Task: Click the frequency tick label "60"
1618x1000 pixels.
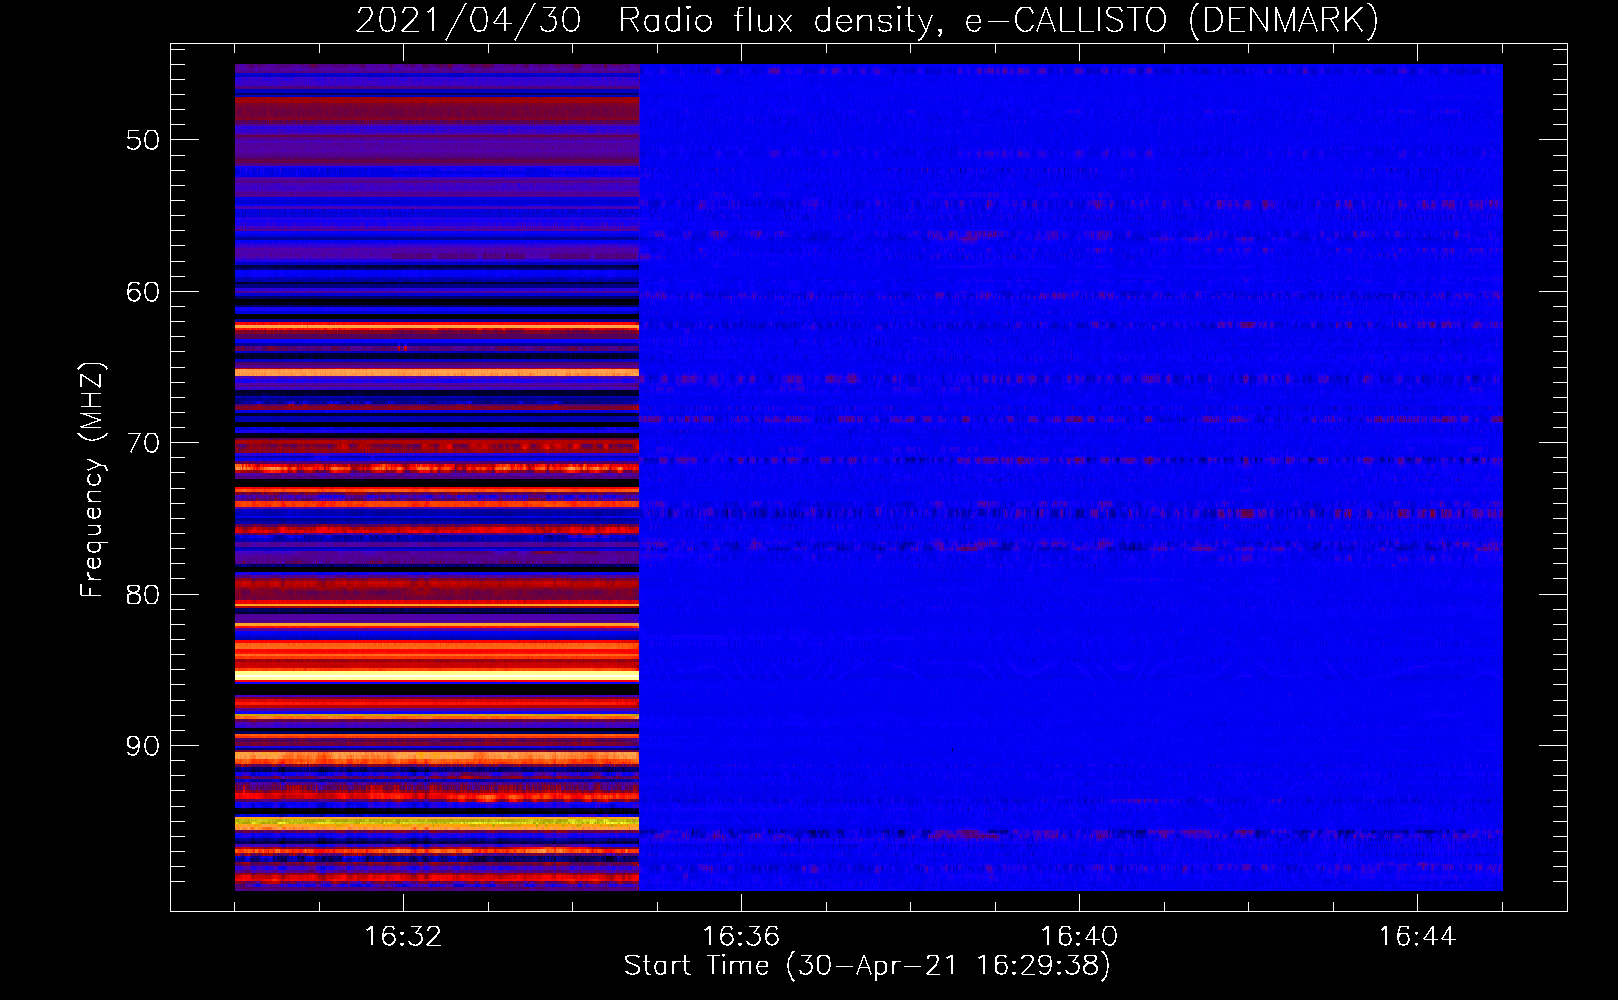Action: 143,292
